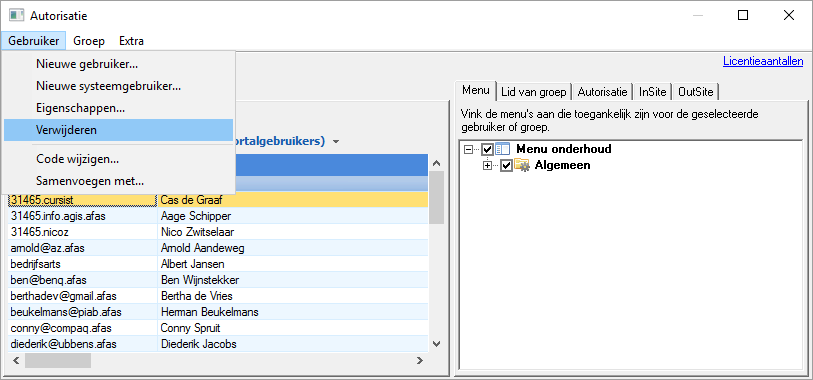Select user beukelmans@piab.afas

point(82,312)
